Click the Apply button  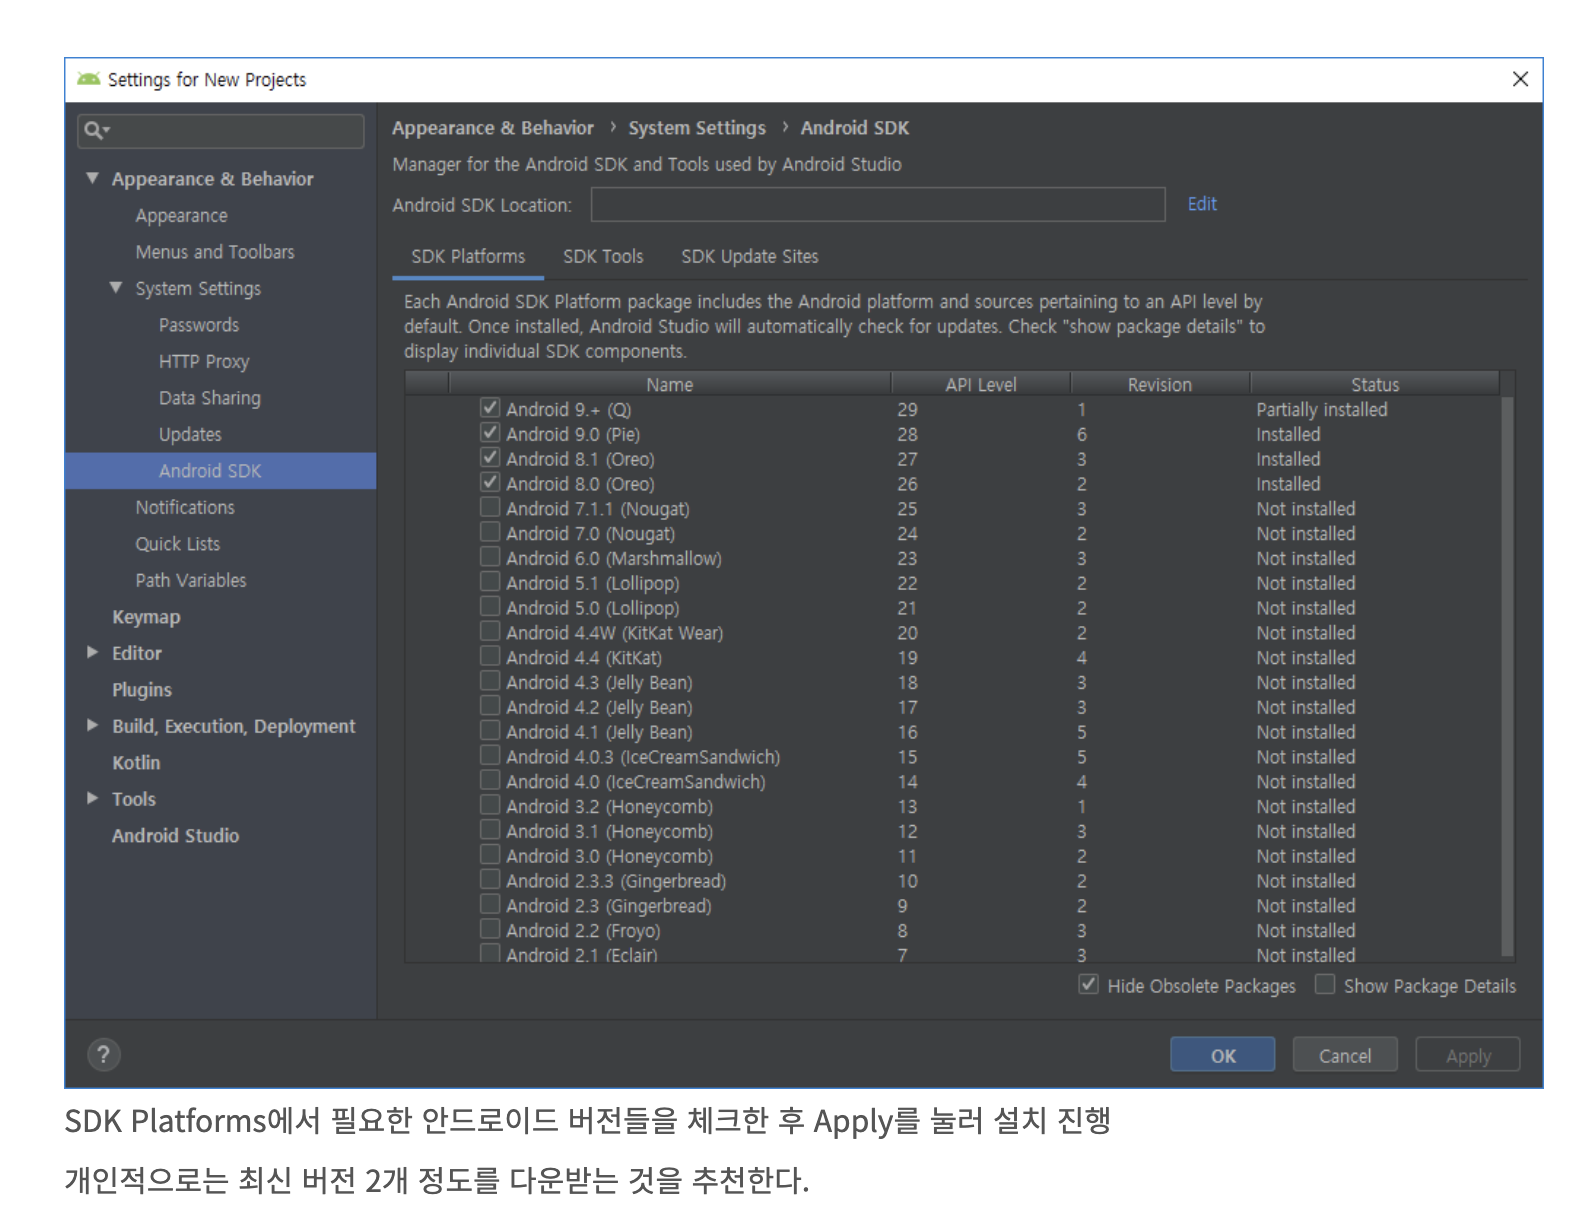pyautogui.click(x=1468, y=1055)
